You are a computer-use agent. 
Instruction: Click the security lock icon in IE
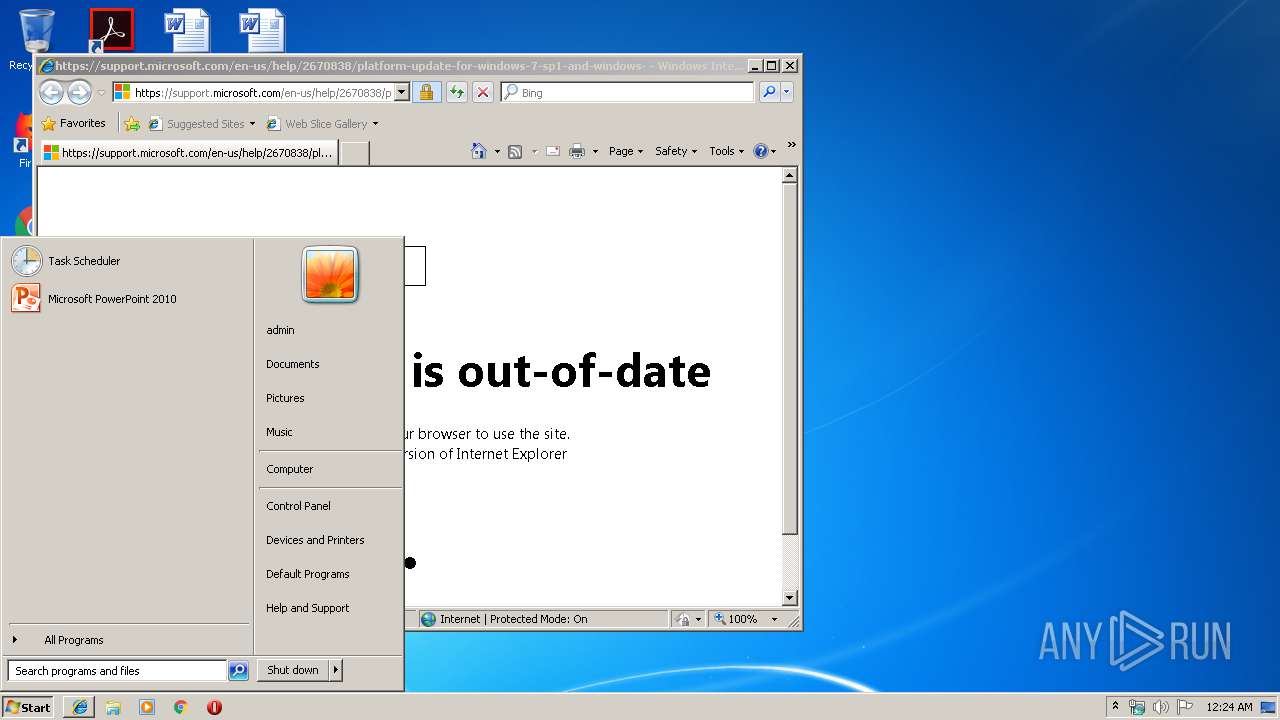[x=426, y=93]
